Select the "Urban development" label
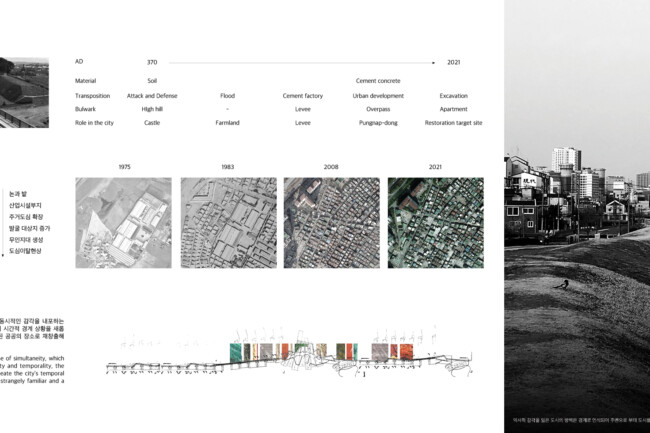Image resolution: width=650 pixels, height=433 pixels. [377, 96]
